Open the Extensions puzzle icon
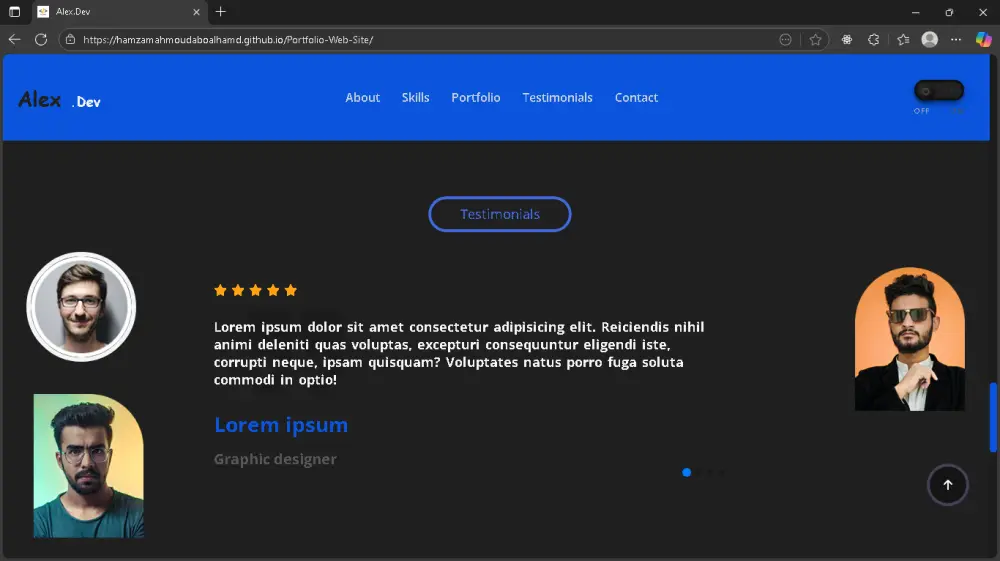 point(874,40)
